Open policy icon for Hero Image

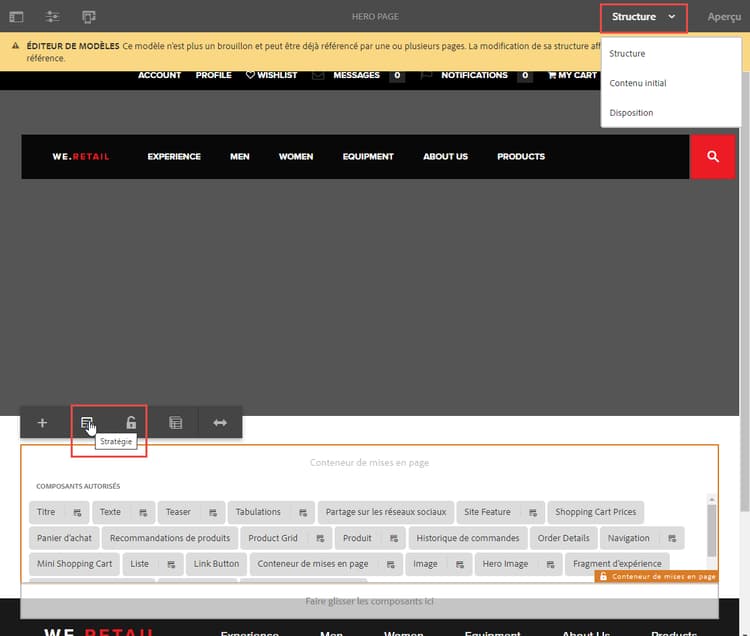[x=551, y=564]
